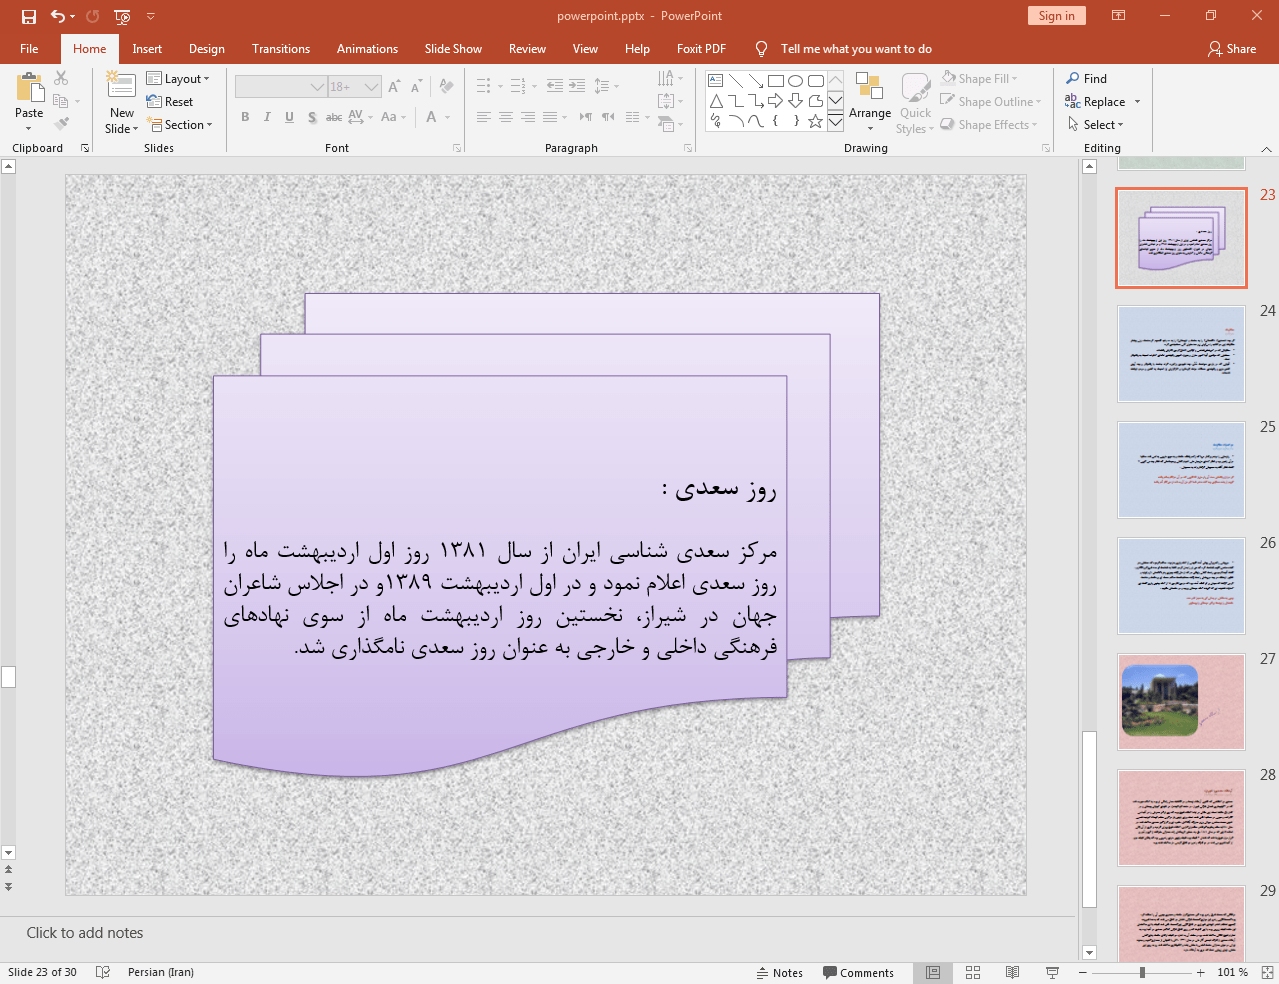Click the Start From Beginning presentation icon
Screen dimensions: 1279x984
pyautogui.click(x=122, y=16)
